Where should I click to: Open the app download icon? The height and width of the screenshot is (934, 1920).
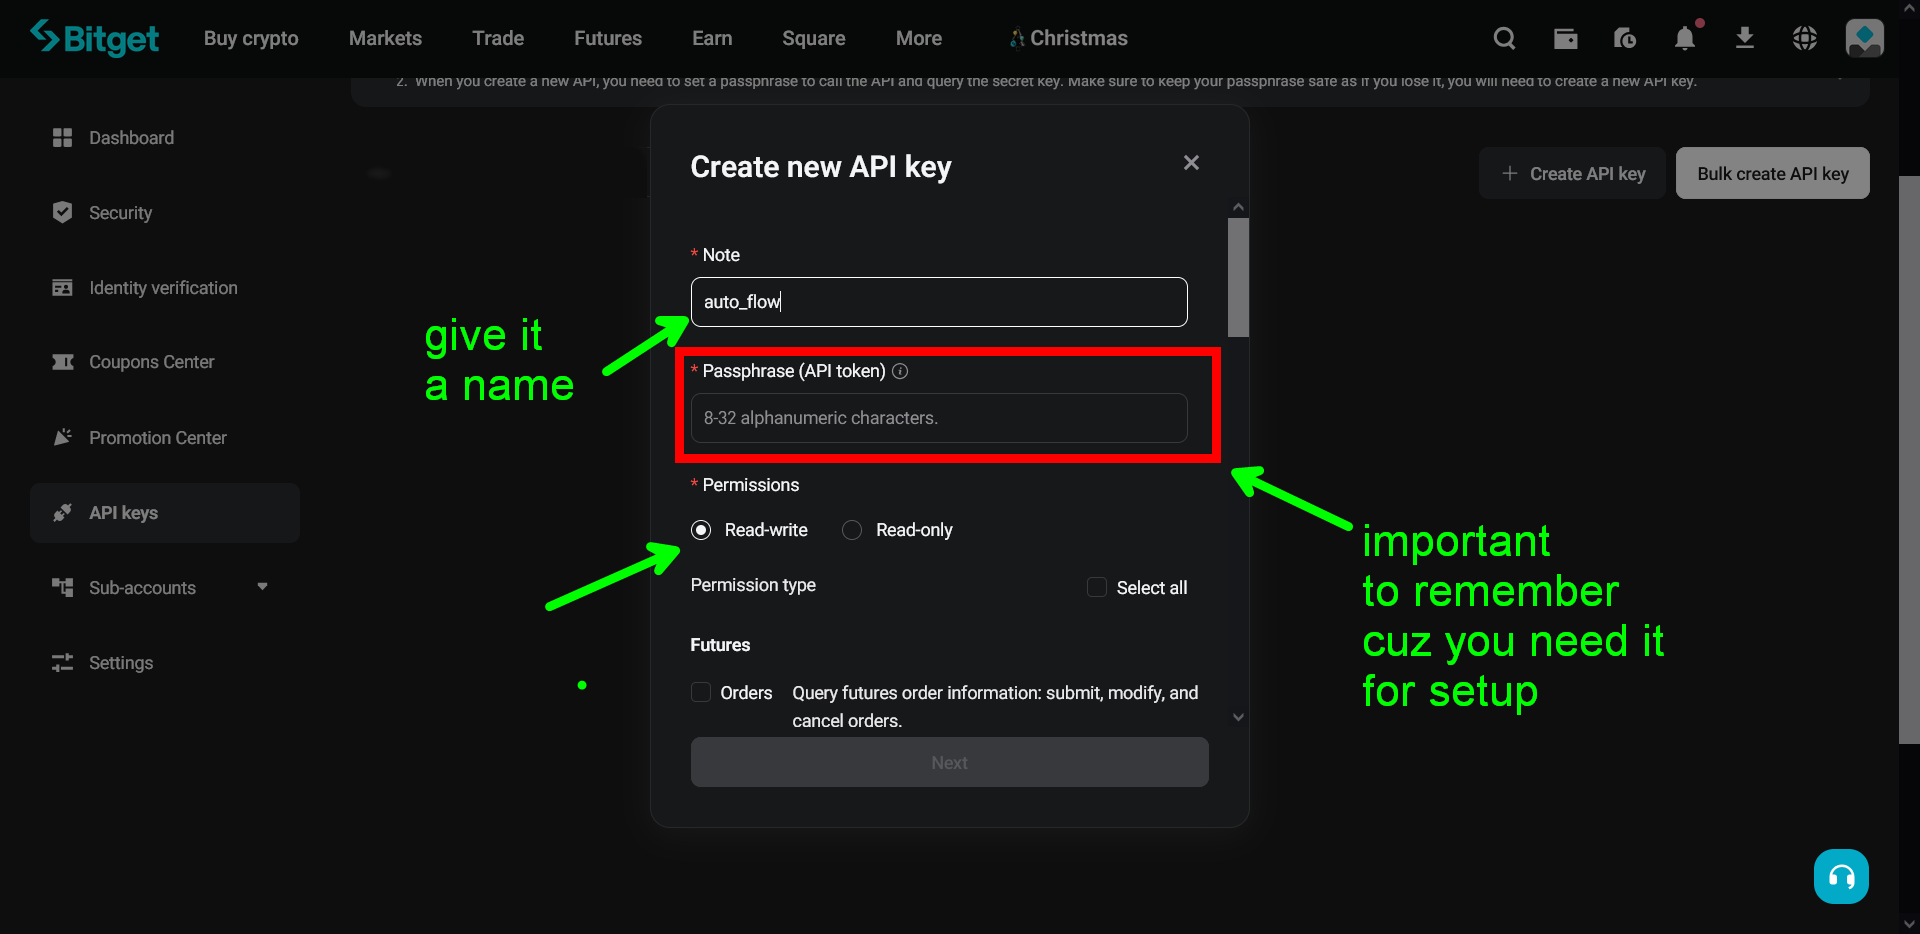[x=1745, y=38]
